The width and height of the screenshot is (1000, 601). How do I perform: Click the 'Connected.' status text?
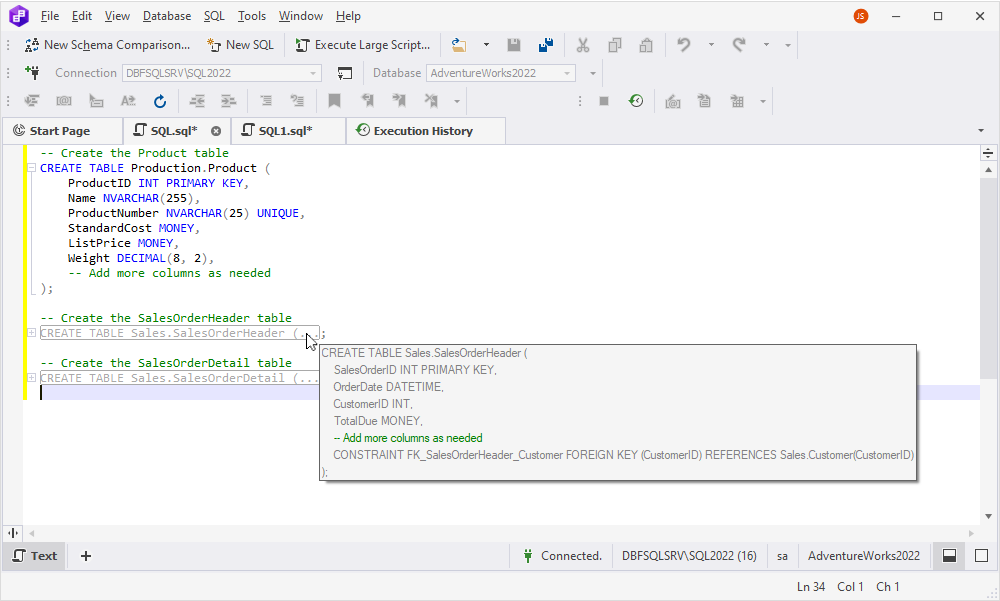click(571, 556)
